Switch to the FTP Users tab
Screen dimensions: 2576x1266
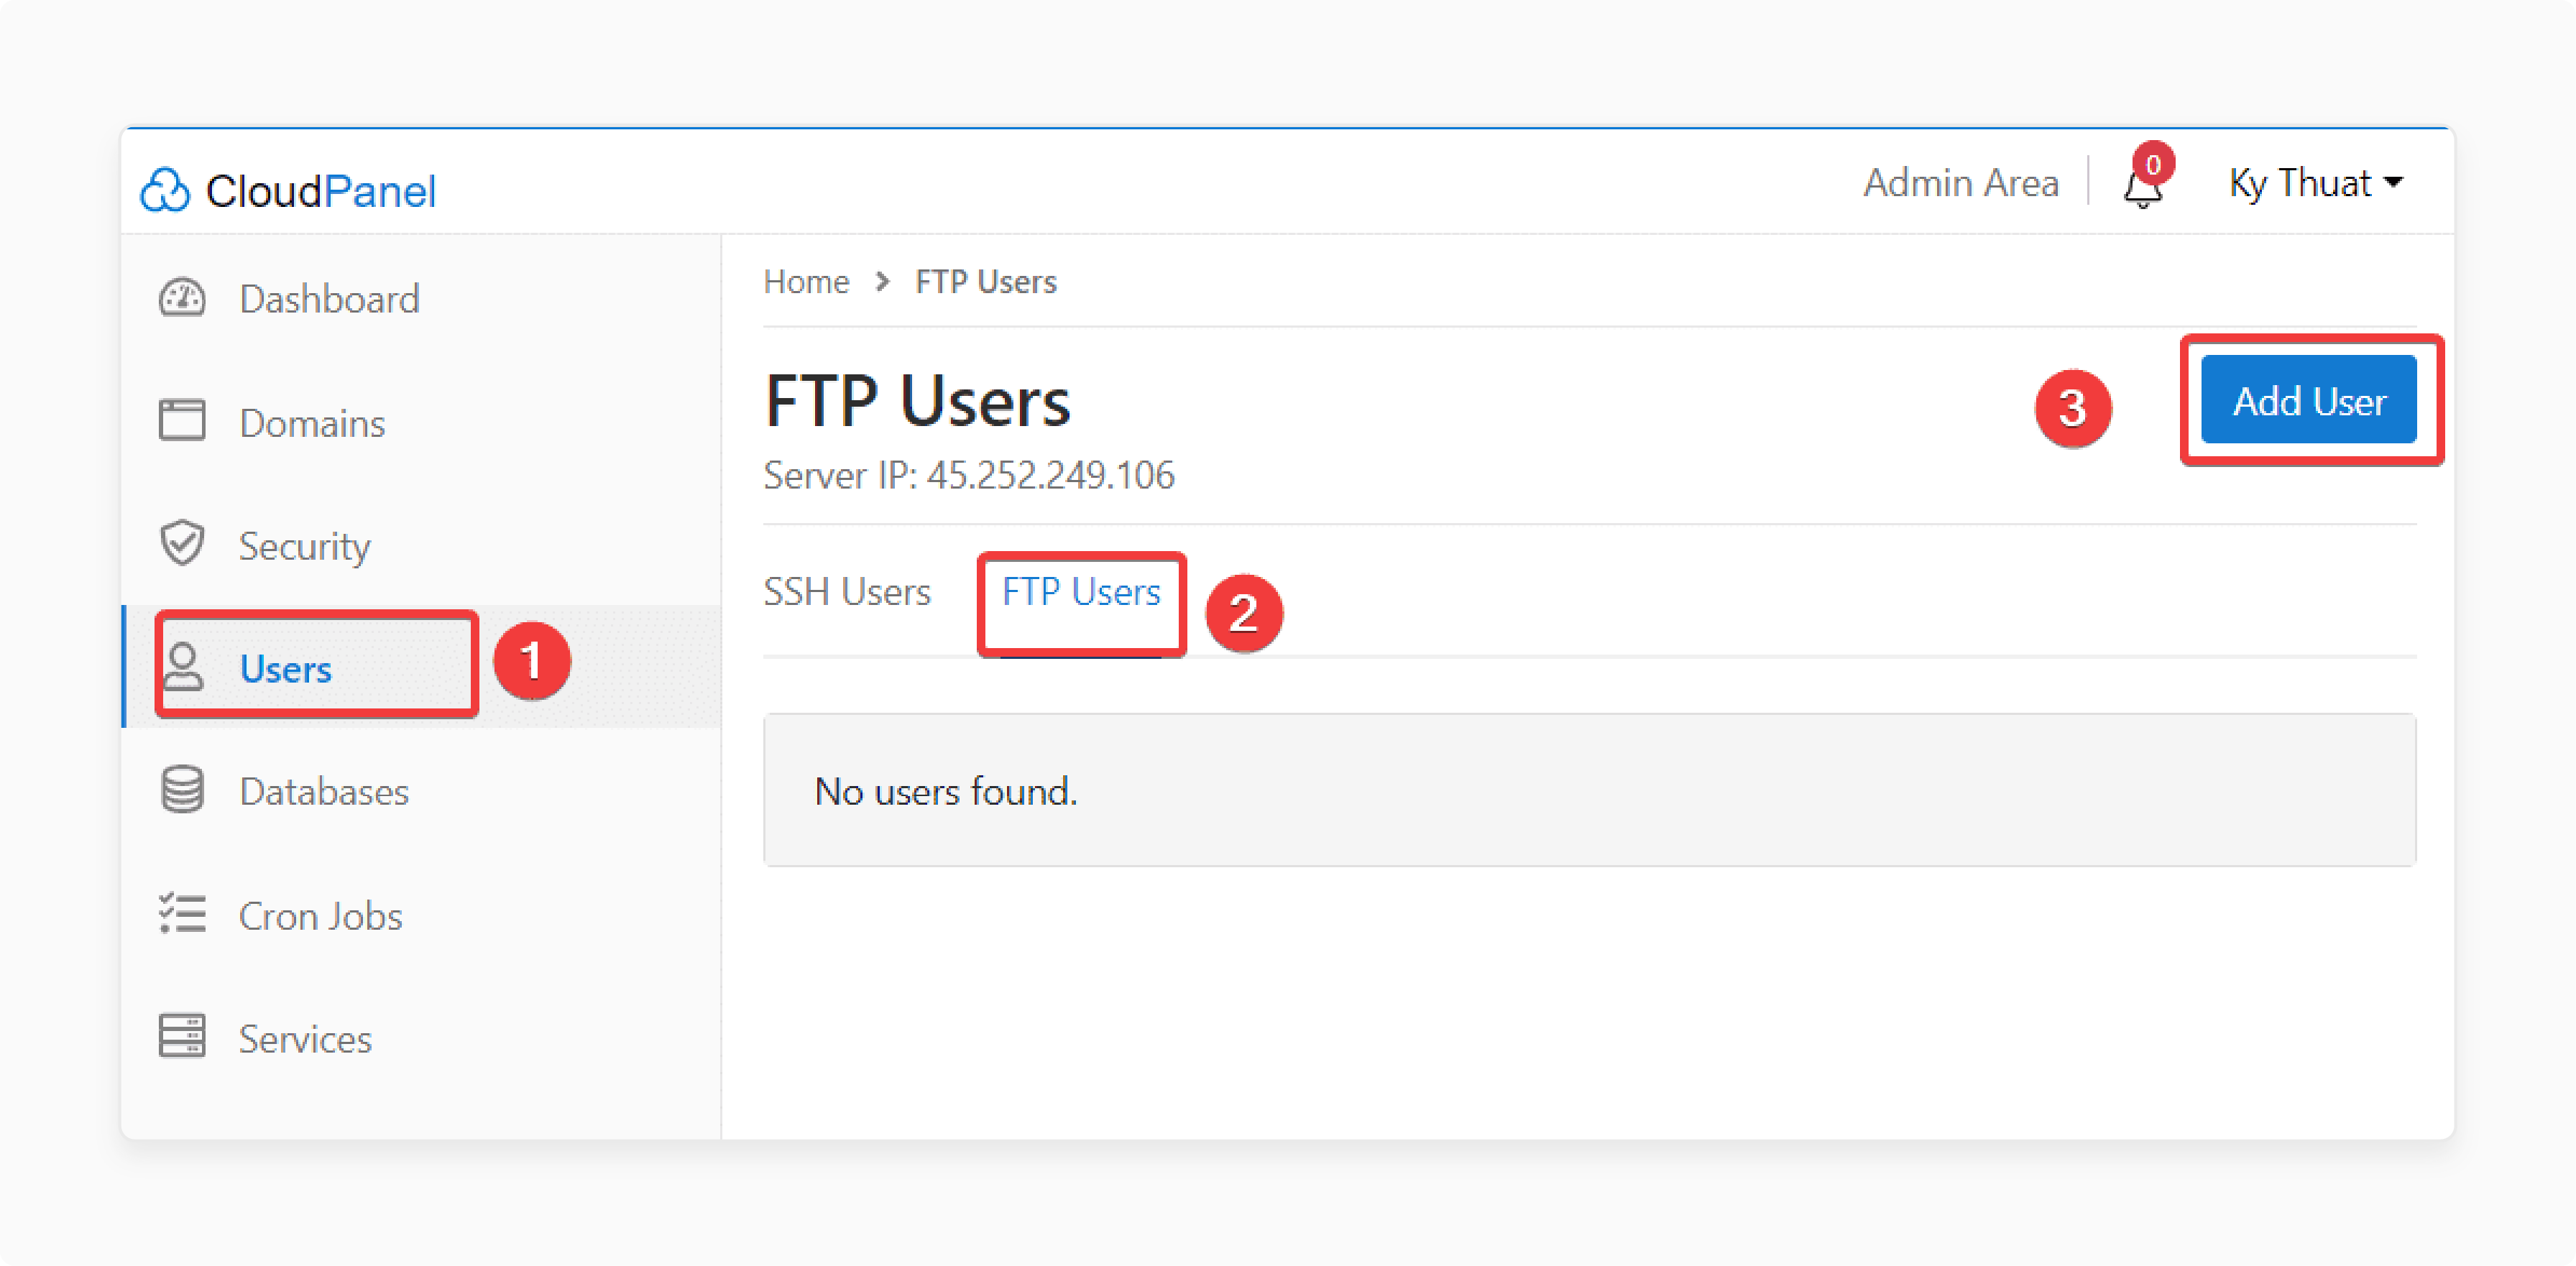point(1081,592)
